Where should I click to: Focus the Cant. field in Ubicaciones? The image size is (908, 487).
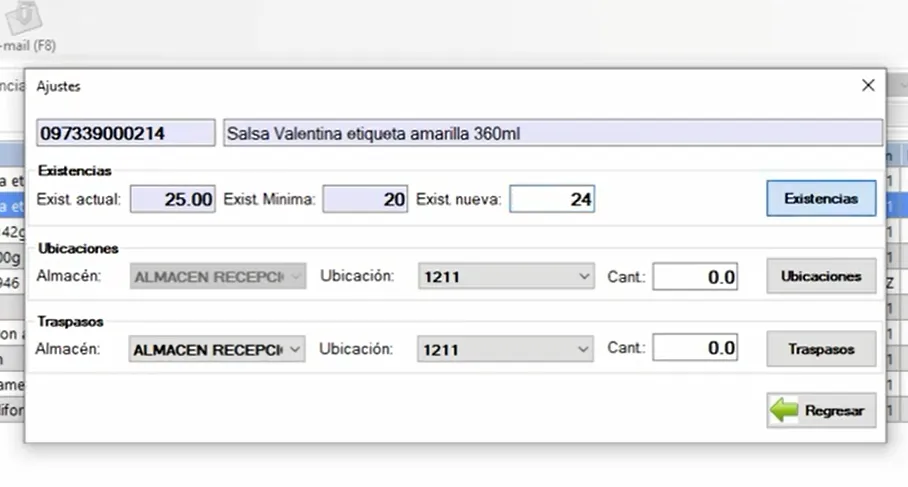pyautogui.click(x=695, y=276)
